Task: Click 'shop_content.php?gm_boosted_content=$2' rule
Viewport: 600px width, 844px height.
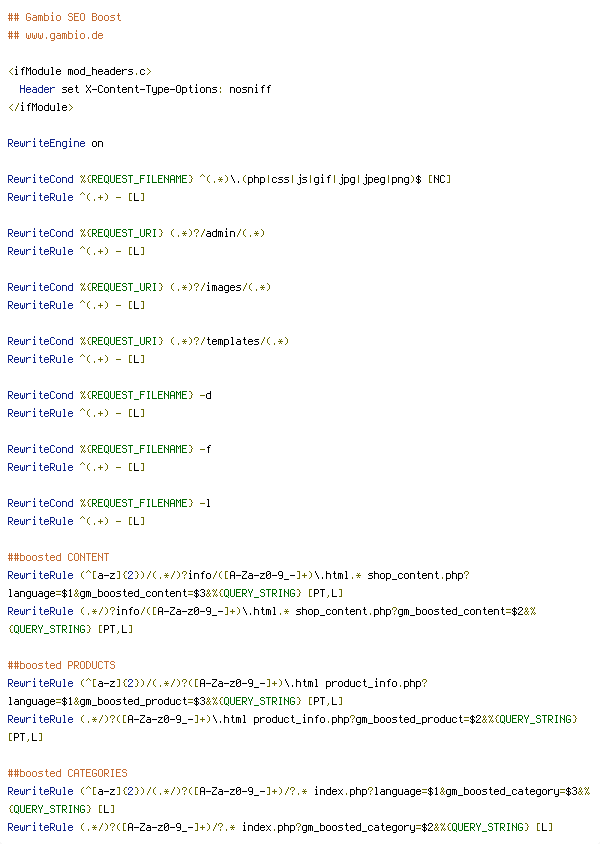Action: (x=272, y=611)
